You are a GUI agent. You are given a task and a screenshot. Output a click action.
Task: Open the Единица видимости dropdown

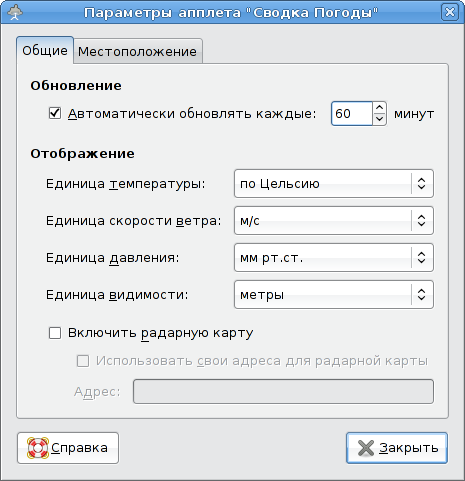point(334,295)
